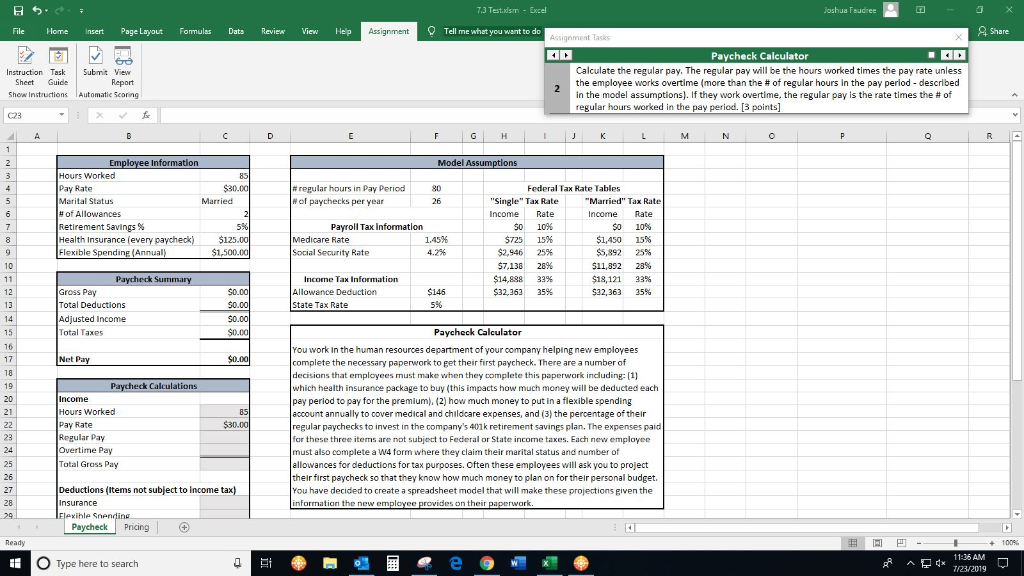Open Chrome from the taskbar

pos(487,563)
